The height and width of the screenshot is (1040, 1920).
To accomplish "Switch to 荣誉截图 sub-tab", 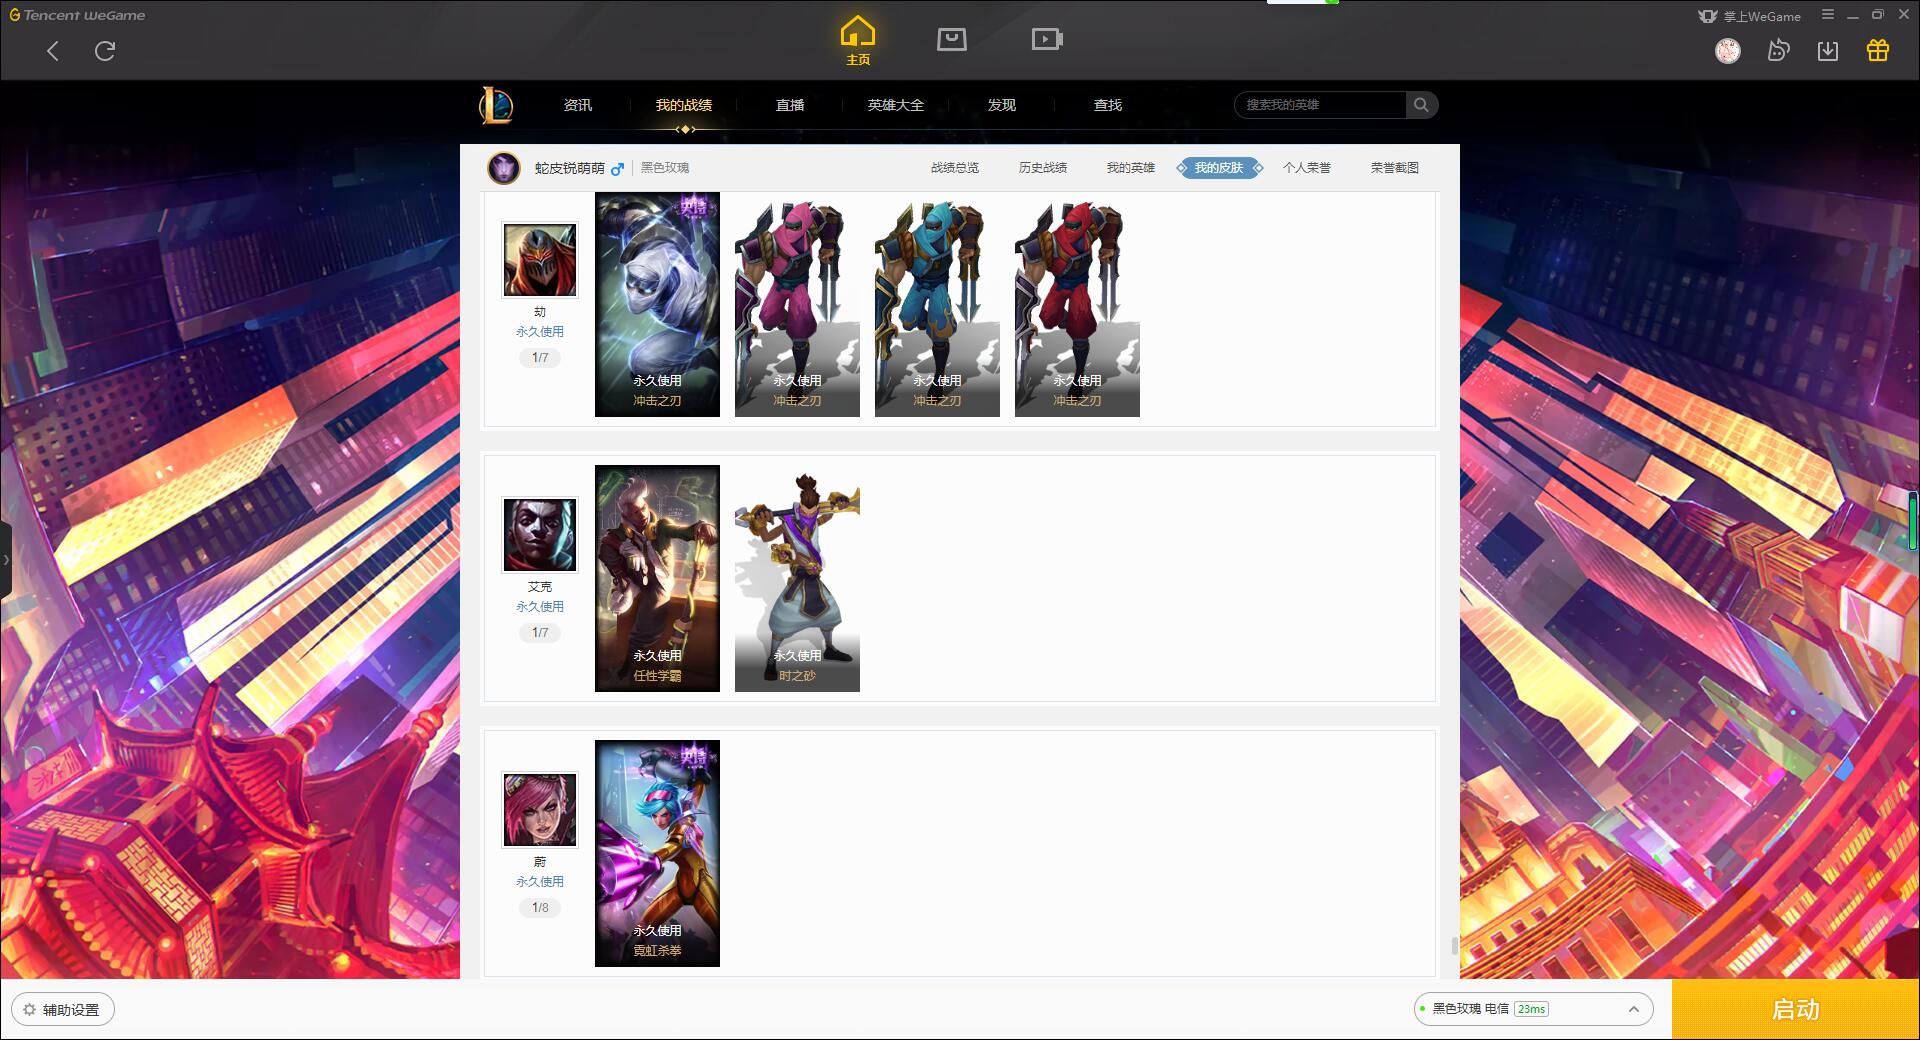I will tap(1395, 168).
